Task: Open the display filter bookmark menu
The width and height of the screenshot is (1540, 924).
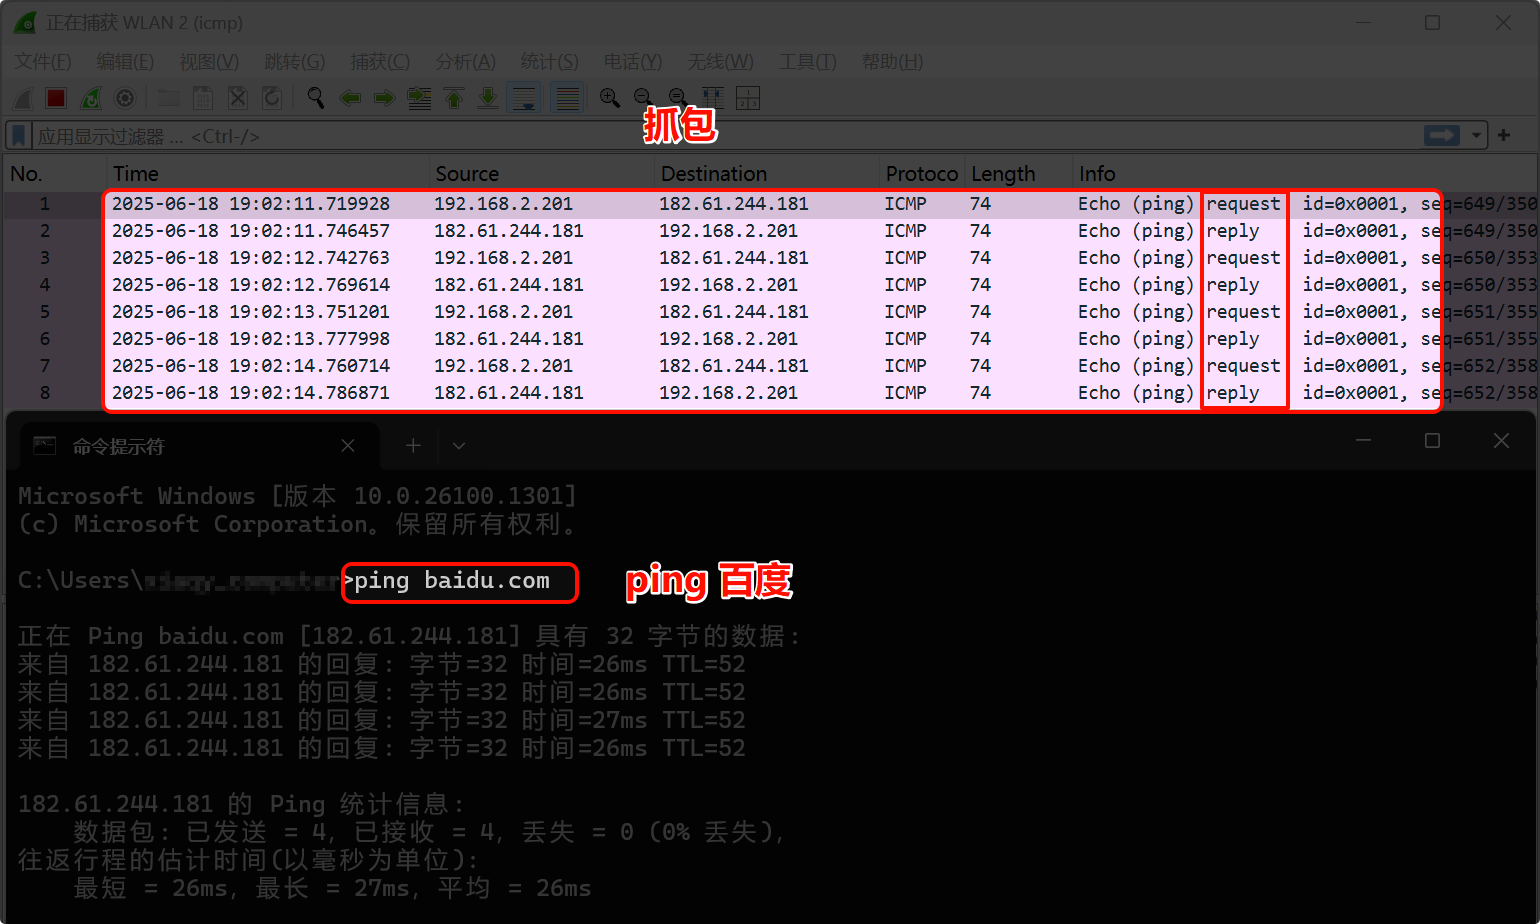Action: coord(19,135)
